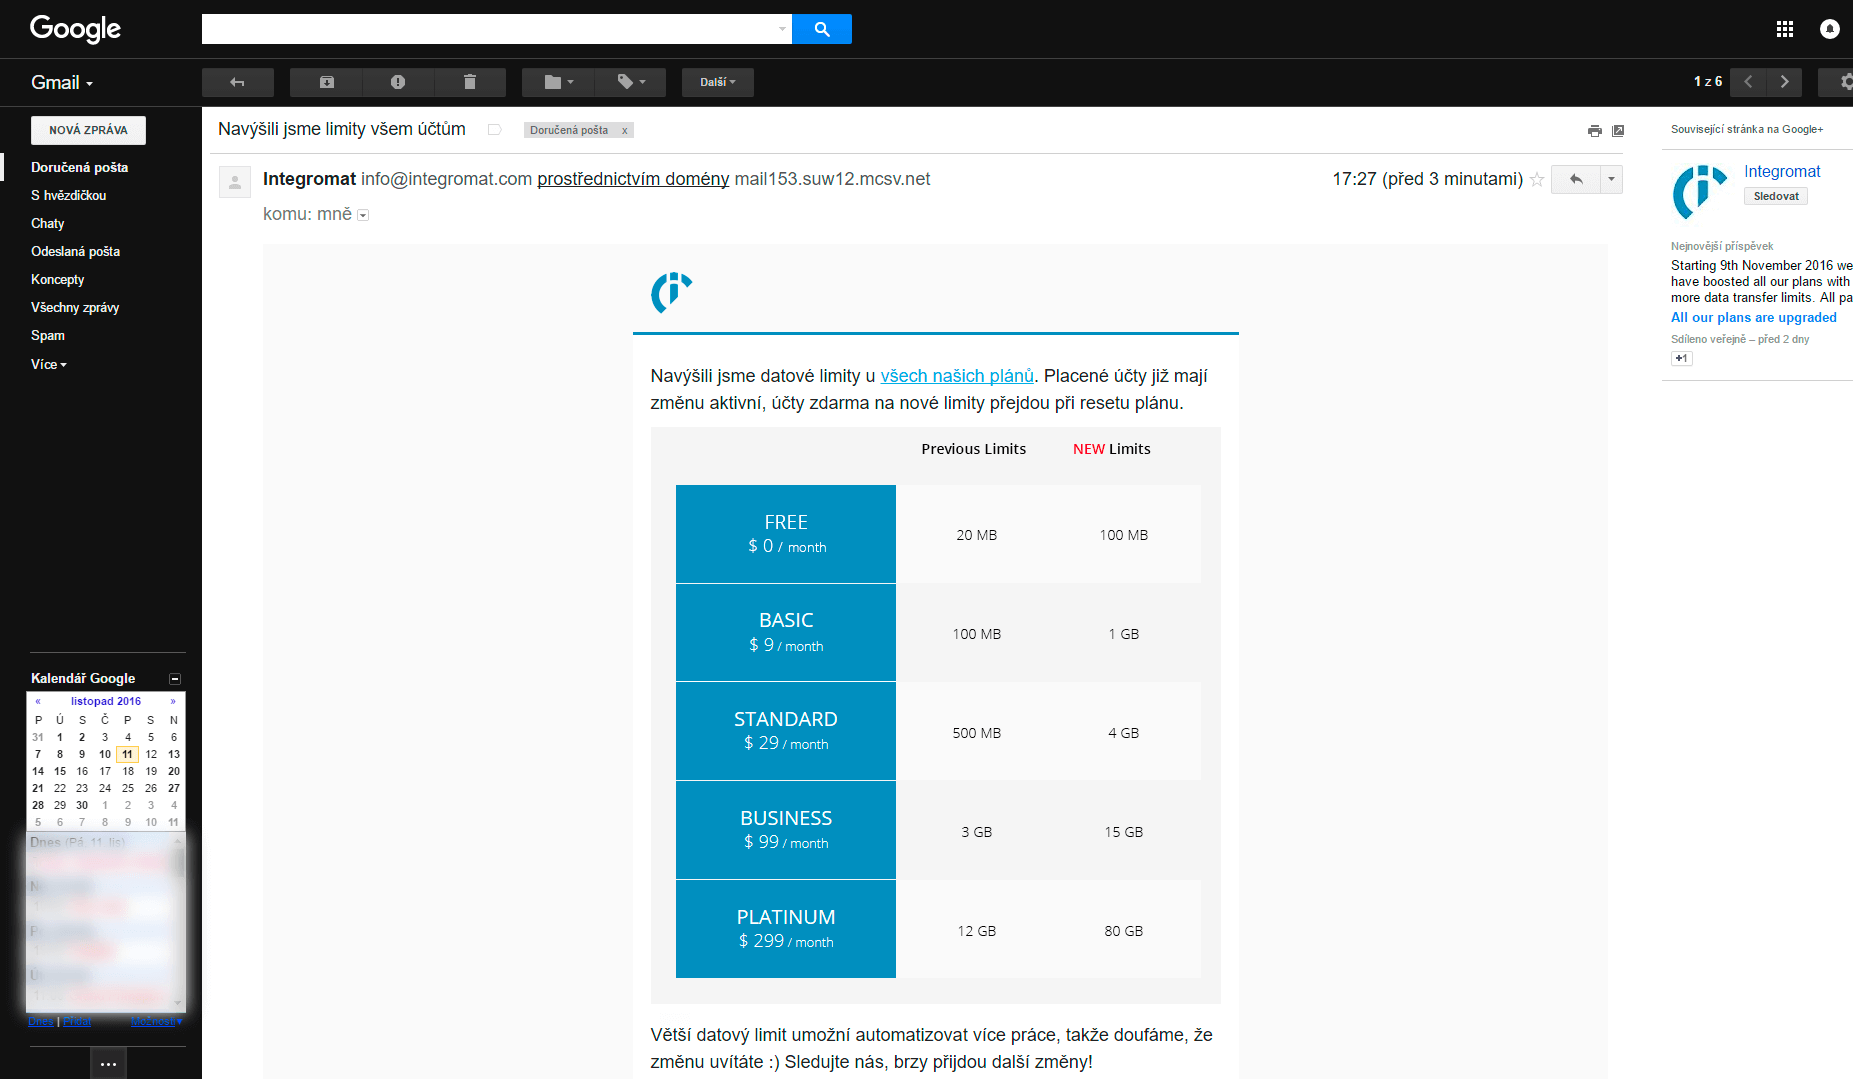Toggle importance marker next to subject
The image size is (1853, 1079).
tap(494, 130)
